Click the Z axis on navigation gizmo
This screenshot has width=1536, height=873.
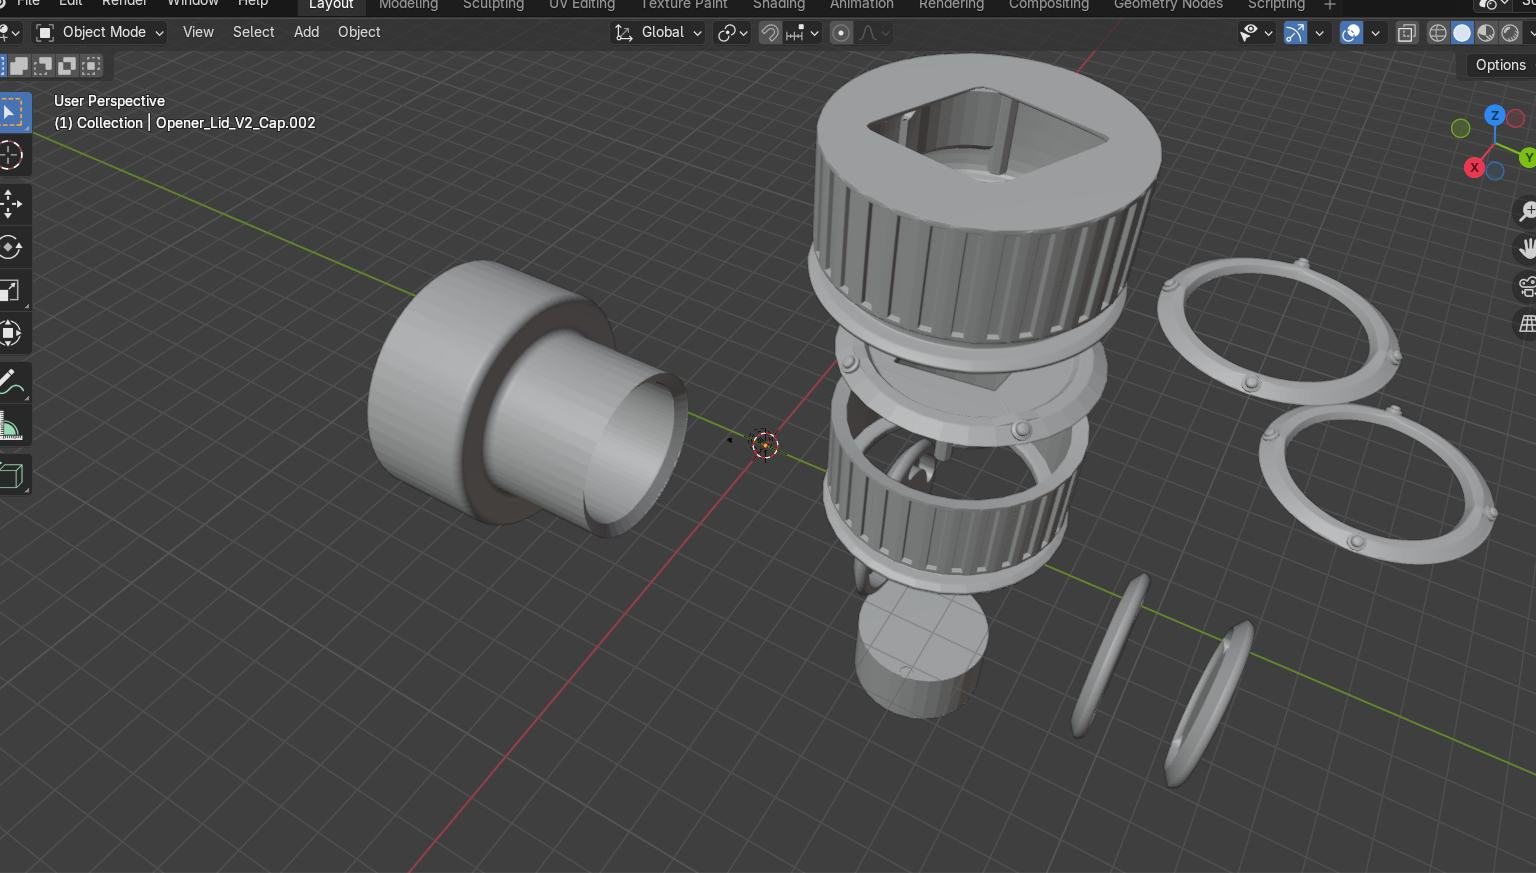point(1495,115)
